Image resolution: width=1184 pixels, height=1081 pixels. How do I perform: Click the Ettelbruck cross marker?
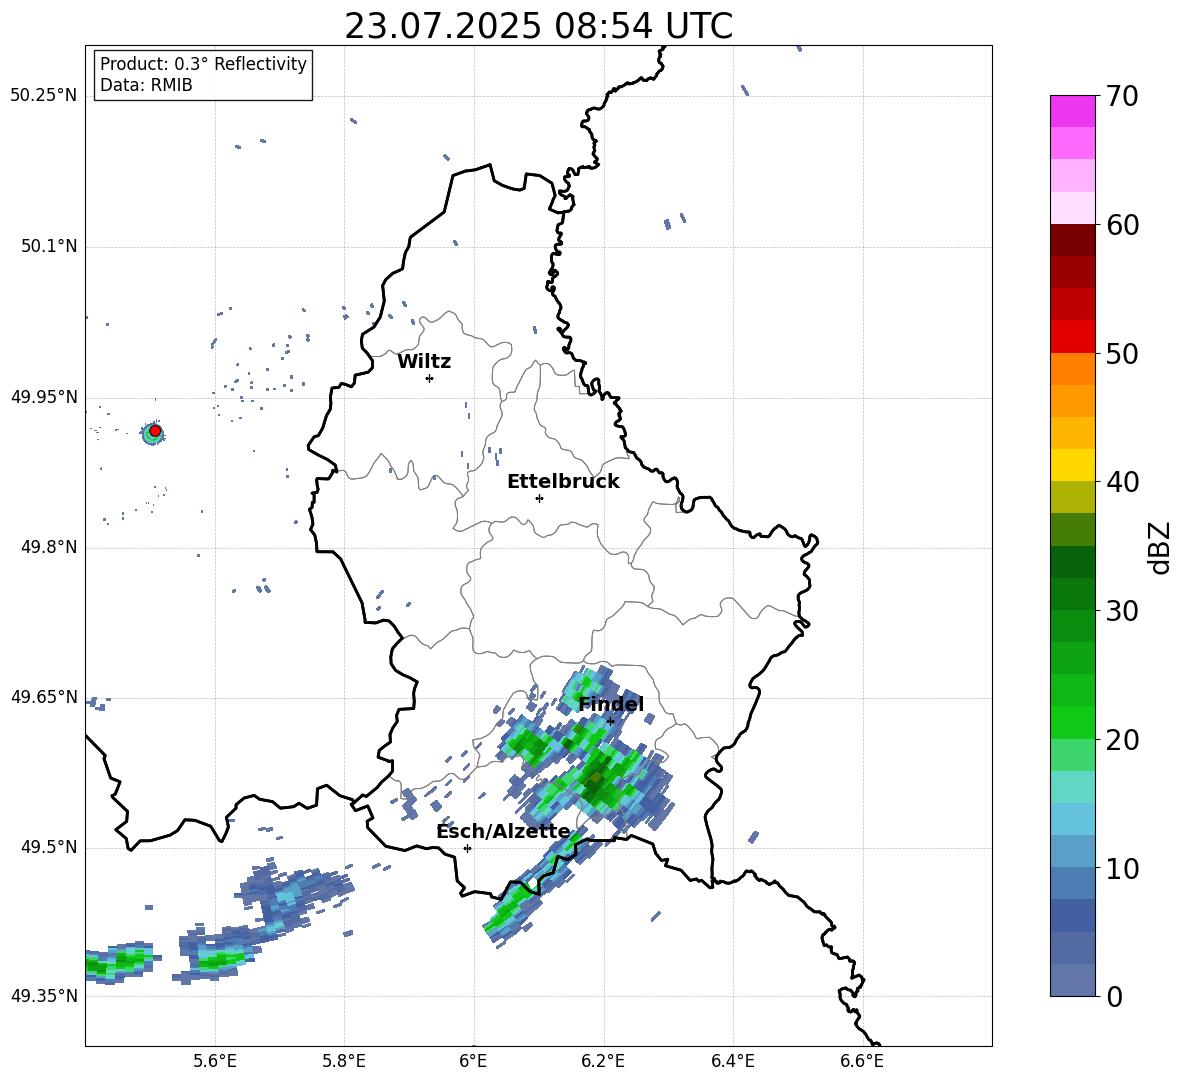point(539,498)
